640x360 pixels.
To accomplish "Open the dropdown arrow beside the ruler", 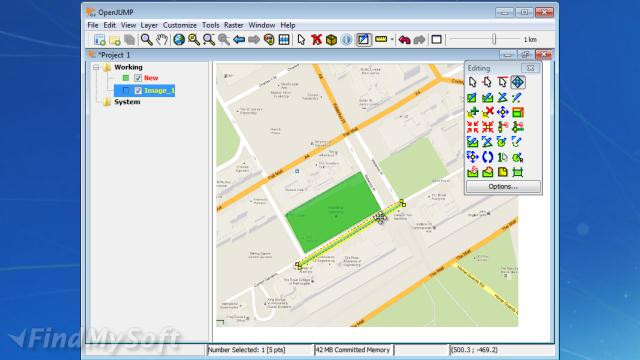I will [392, 40].
